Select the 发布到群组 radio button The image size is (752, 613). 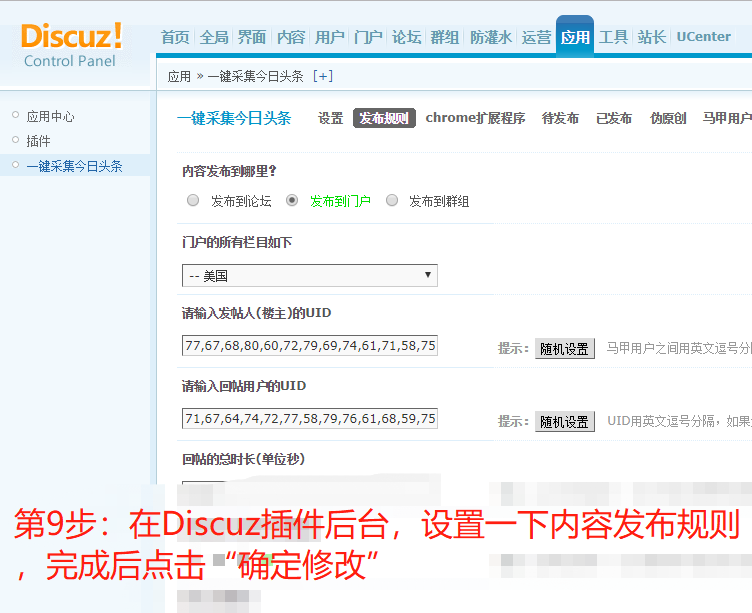pyautogui.click(x=392, y=200)
